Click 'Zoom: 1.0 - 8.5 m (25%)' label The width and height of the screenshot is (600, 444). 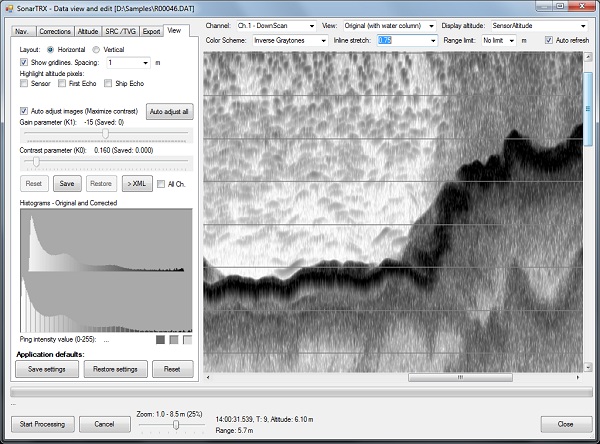pos(170,414)
